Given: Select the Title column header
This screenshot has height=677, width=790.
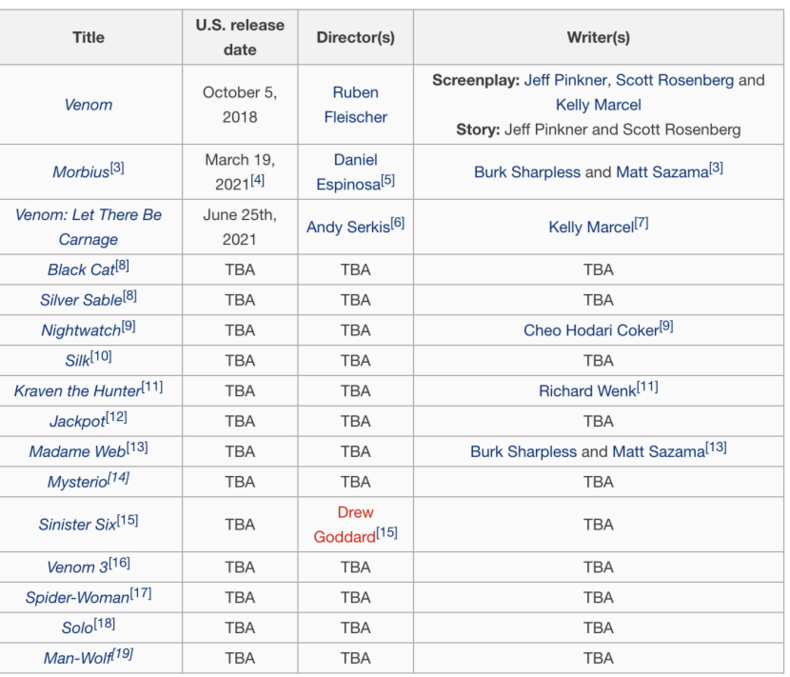Looking at the screenshot, I should pos(89,37).
